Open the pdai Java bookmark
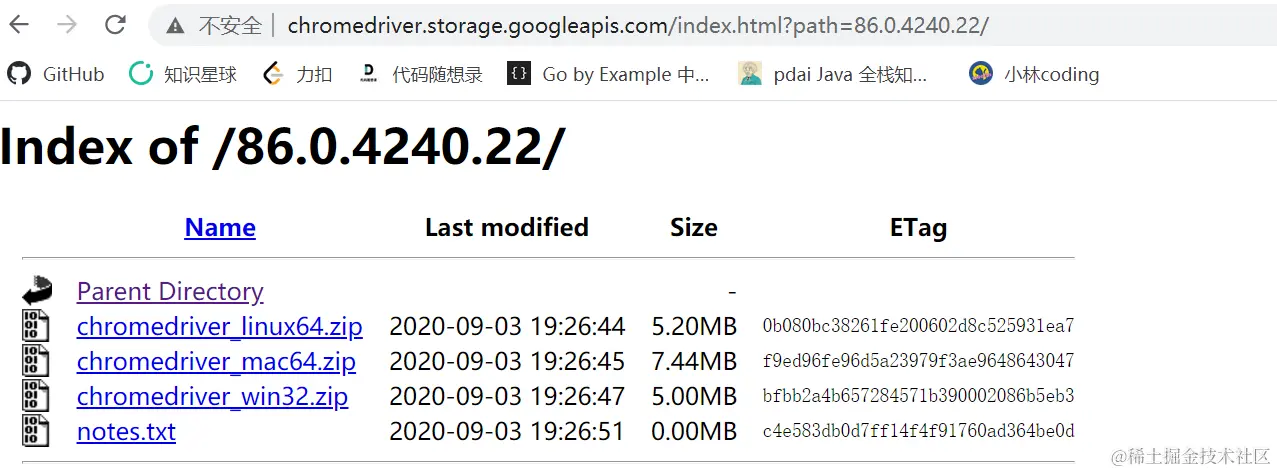The width and height of the screenshot is (1277, 473). (x=833, y=74)
